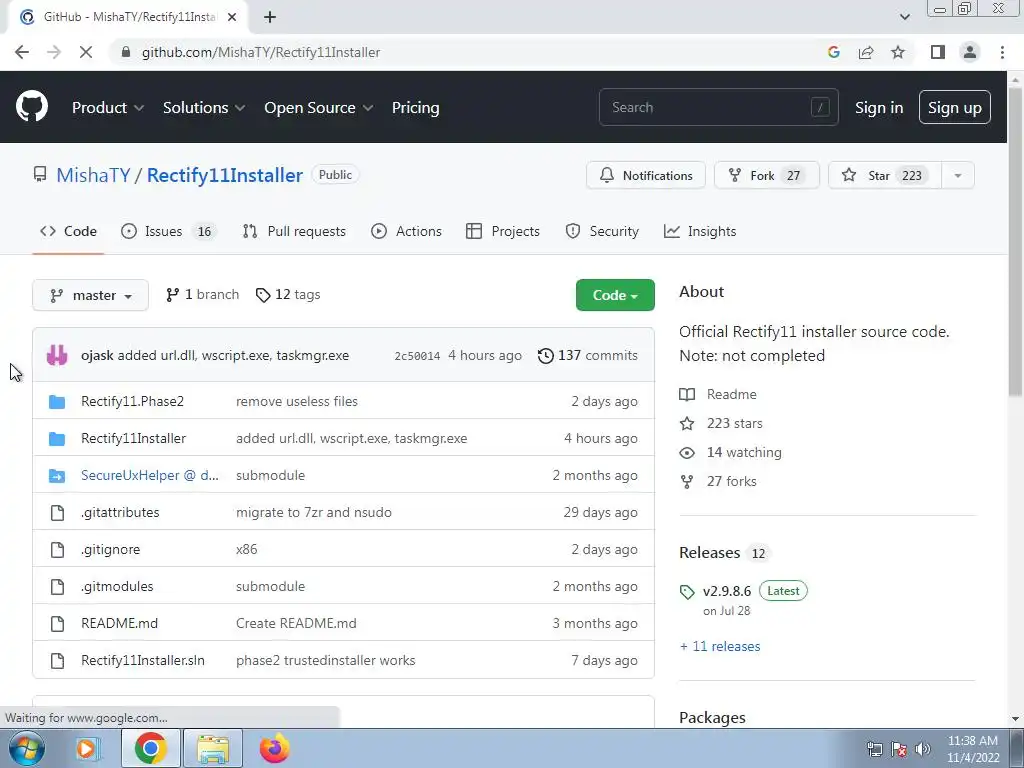Open Chrome side panel icon
1024x768 pixels.
[x=938, y=52]
